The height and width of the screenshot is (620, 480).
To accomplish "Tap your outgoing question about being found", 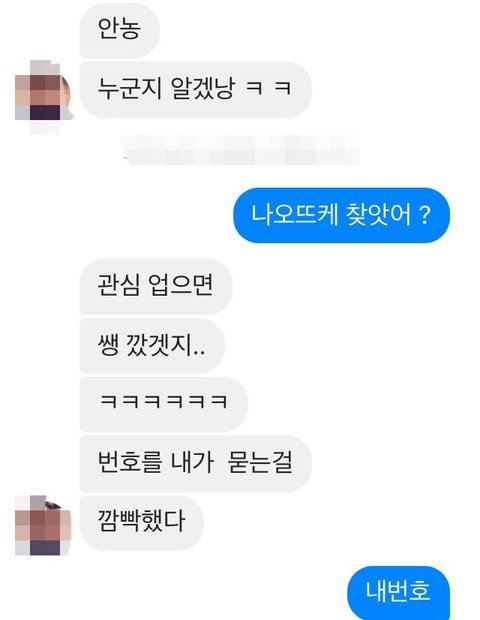I will (341, 215).
